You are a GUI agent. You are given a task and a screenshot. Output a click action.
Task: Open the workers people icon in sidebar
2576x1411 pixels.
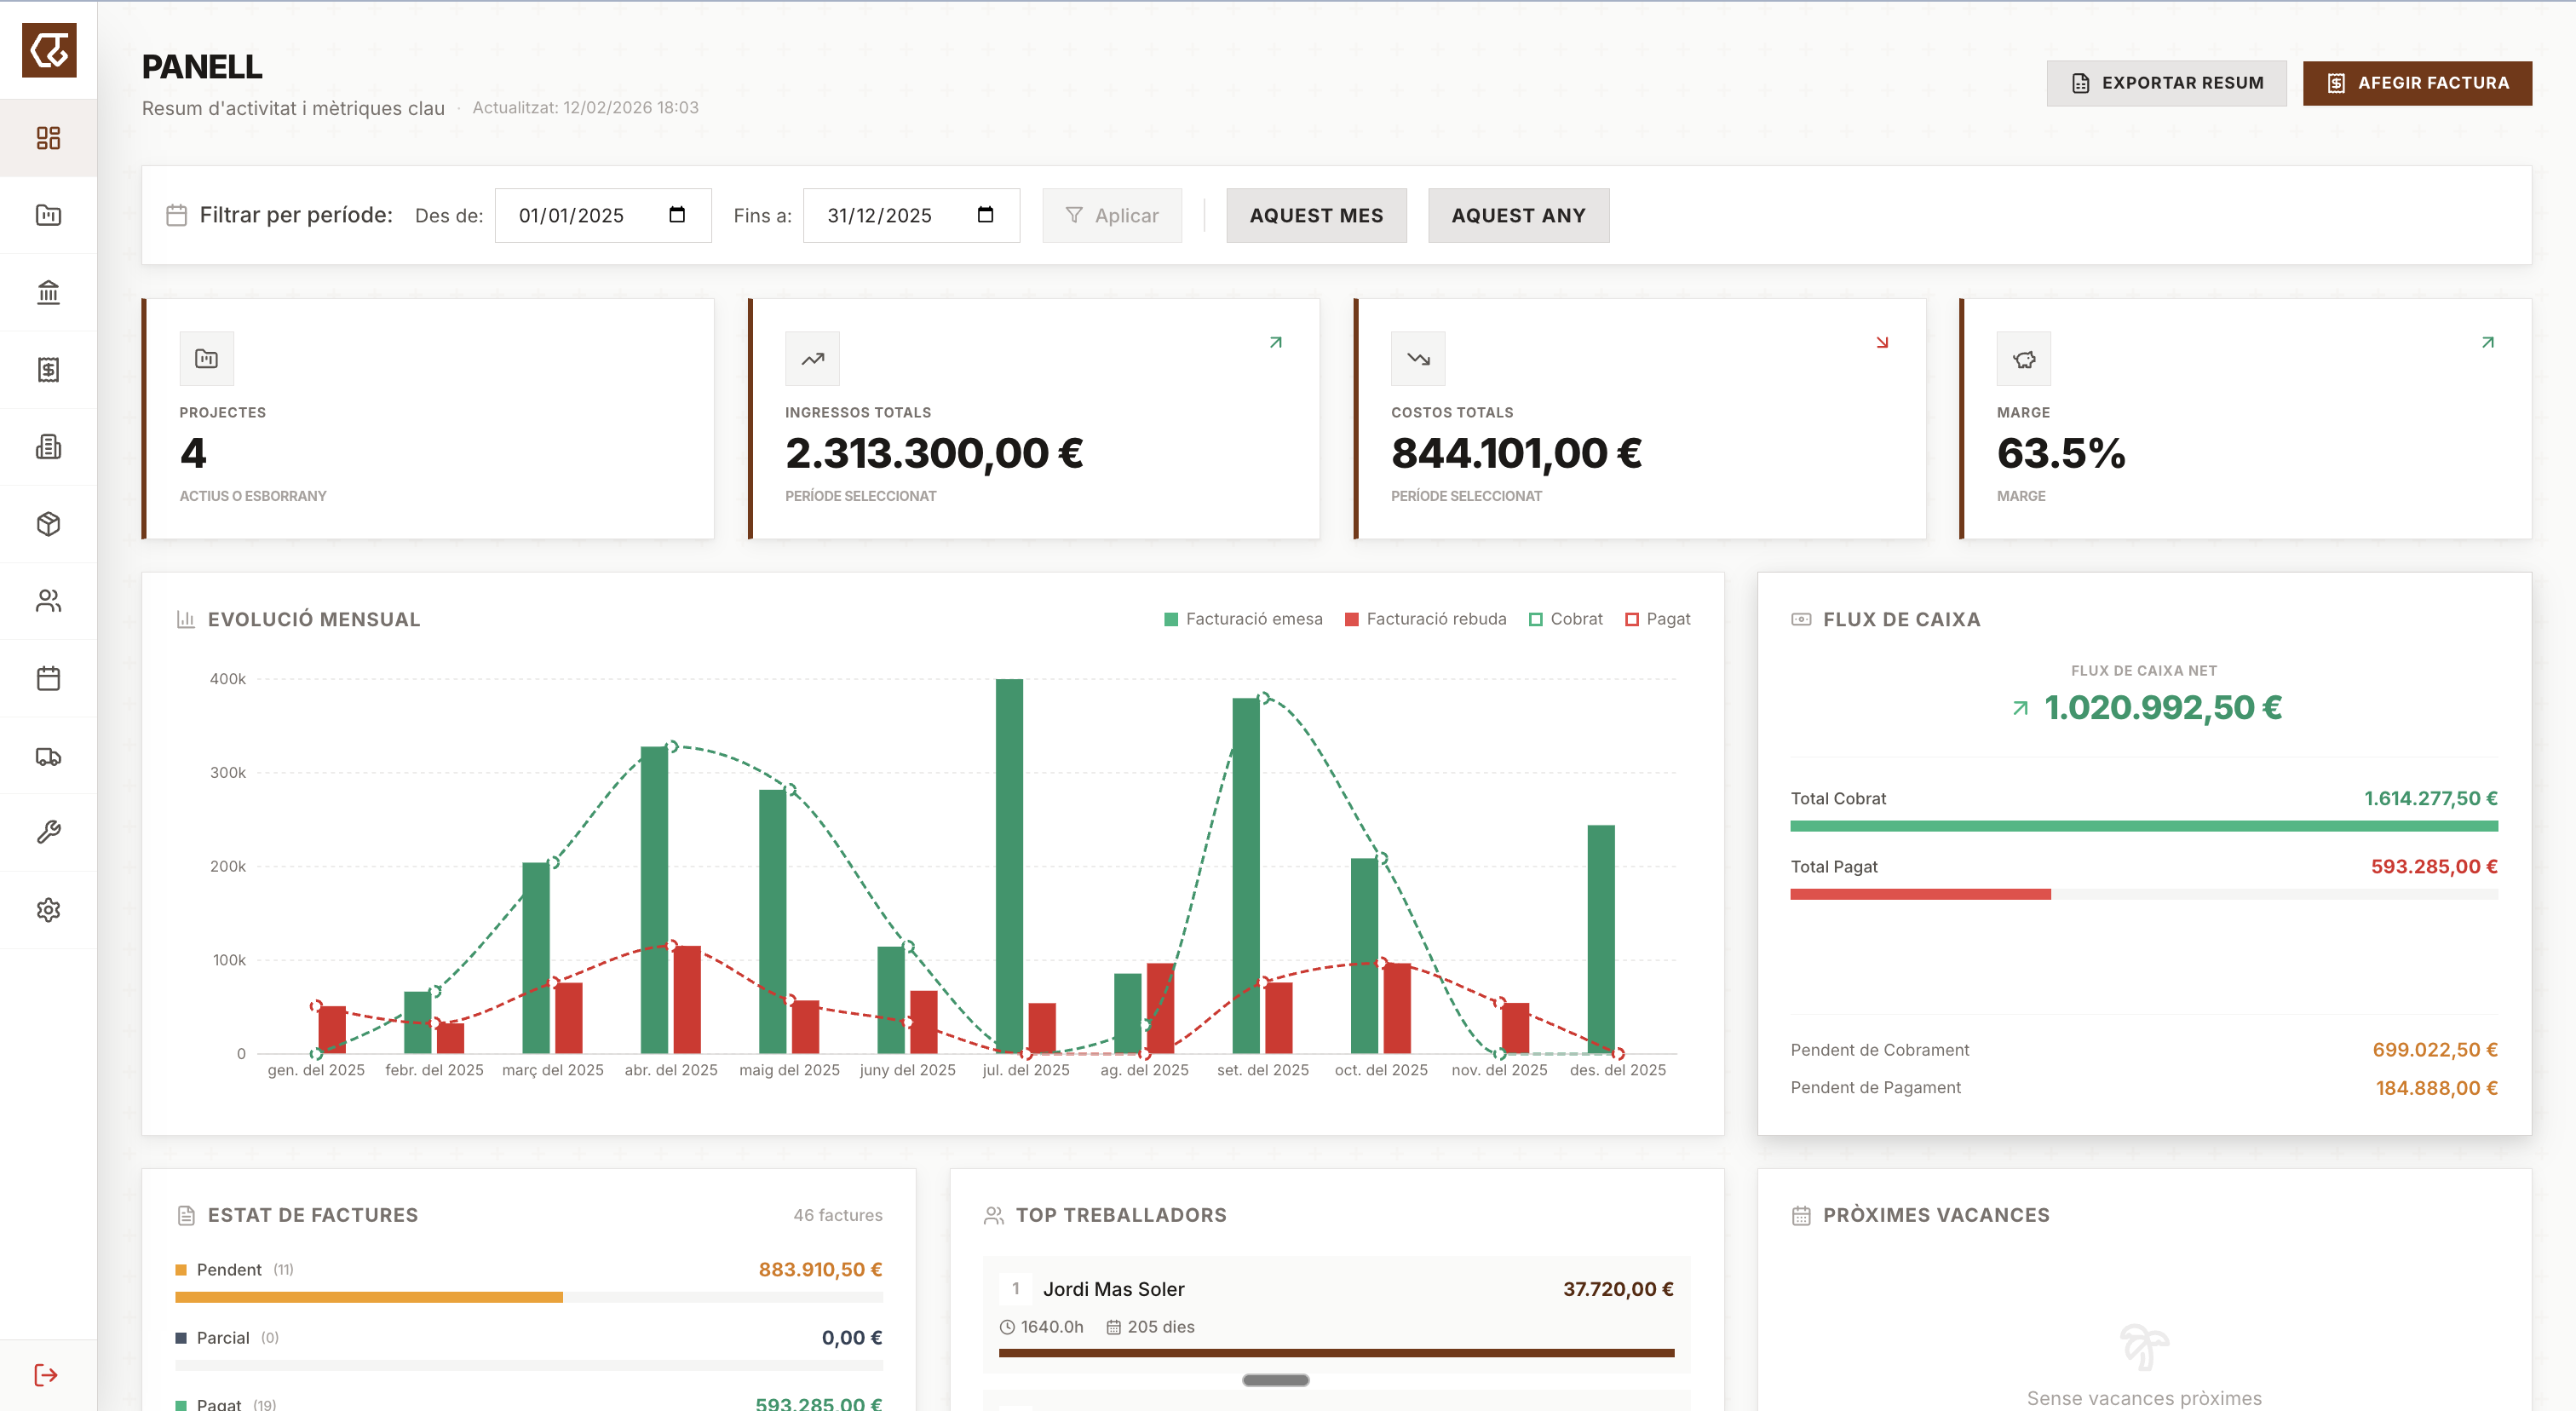click(48, 601)
